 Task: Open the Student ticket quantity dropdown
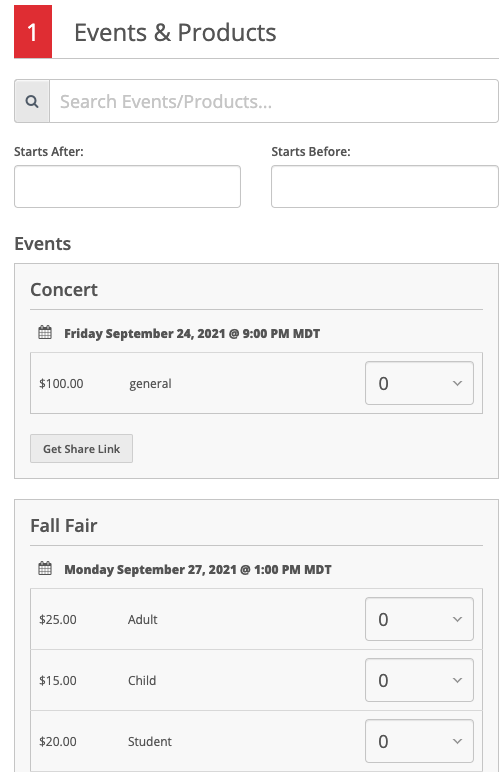[419, 741]
